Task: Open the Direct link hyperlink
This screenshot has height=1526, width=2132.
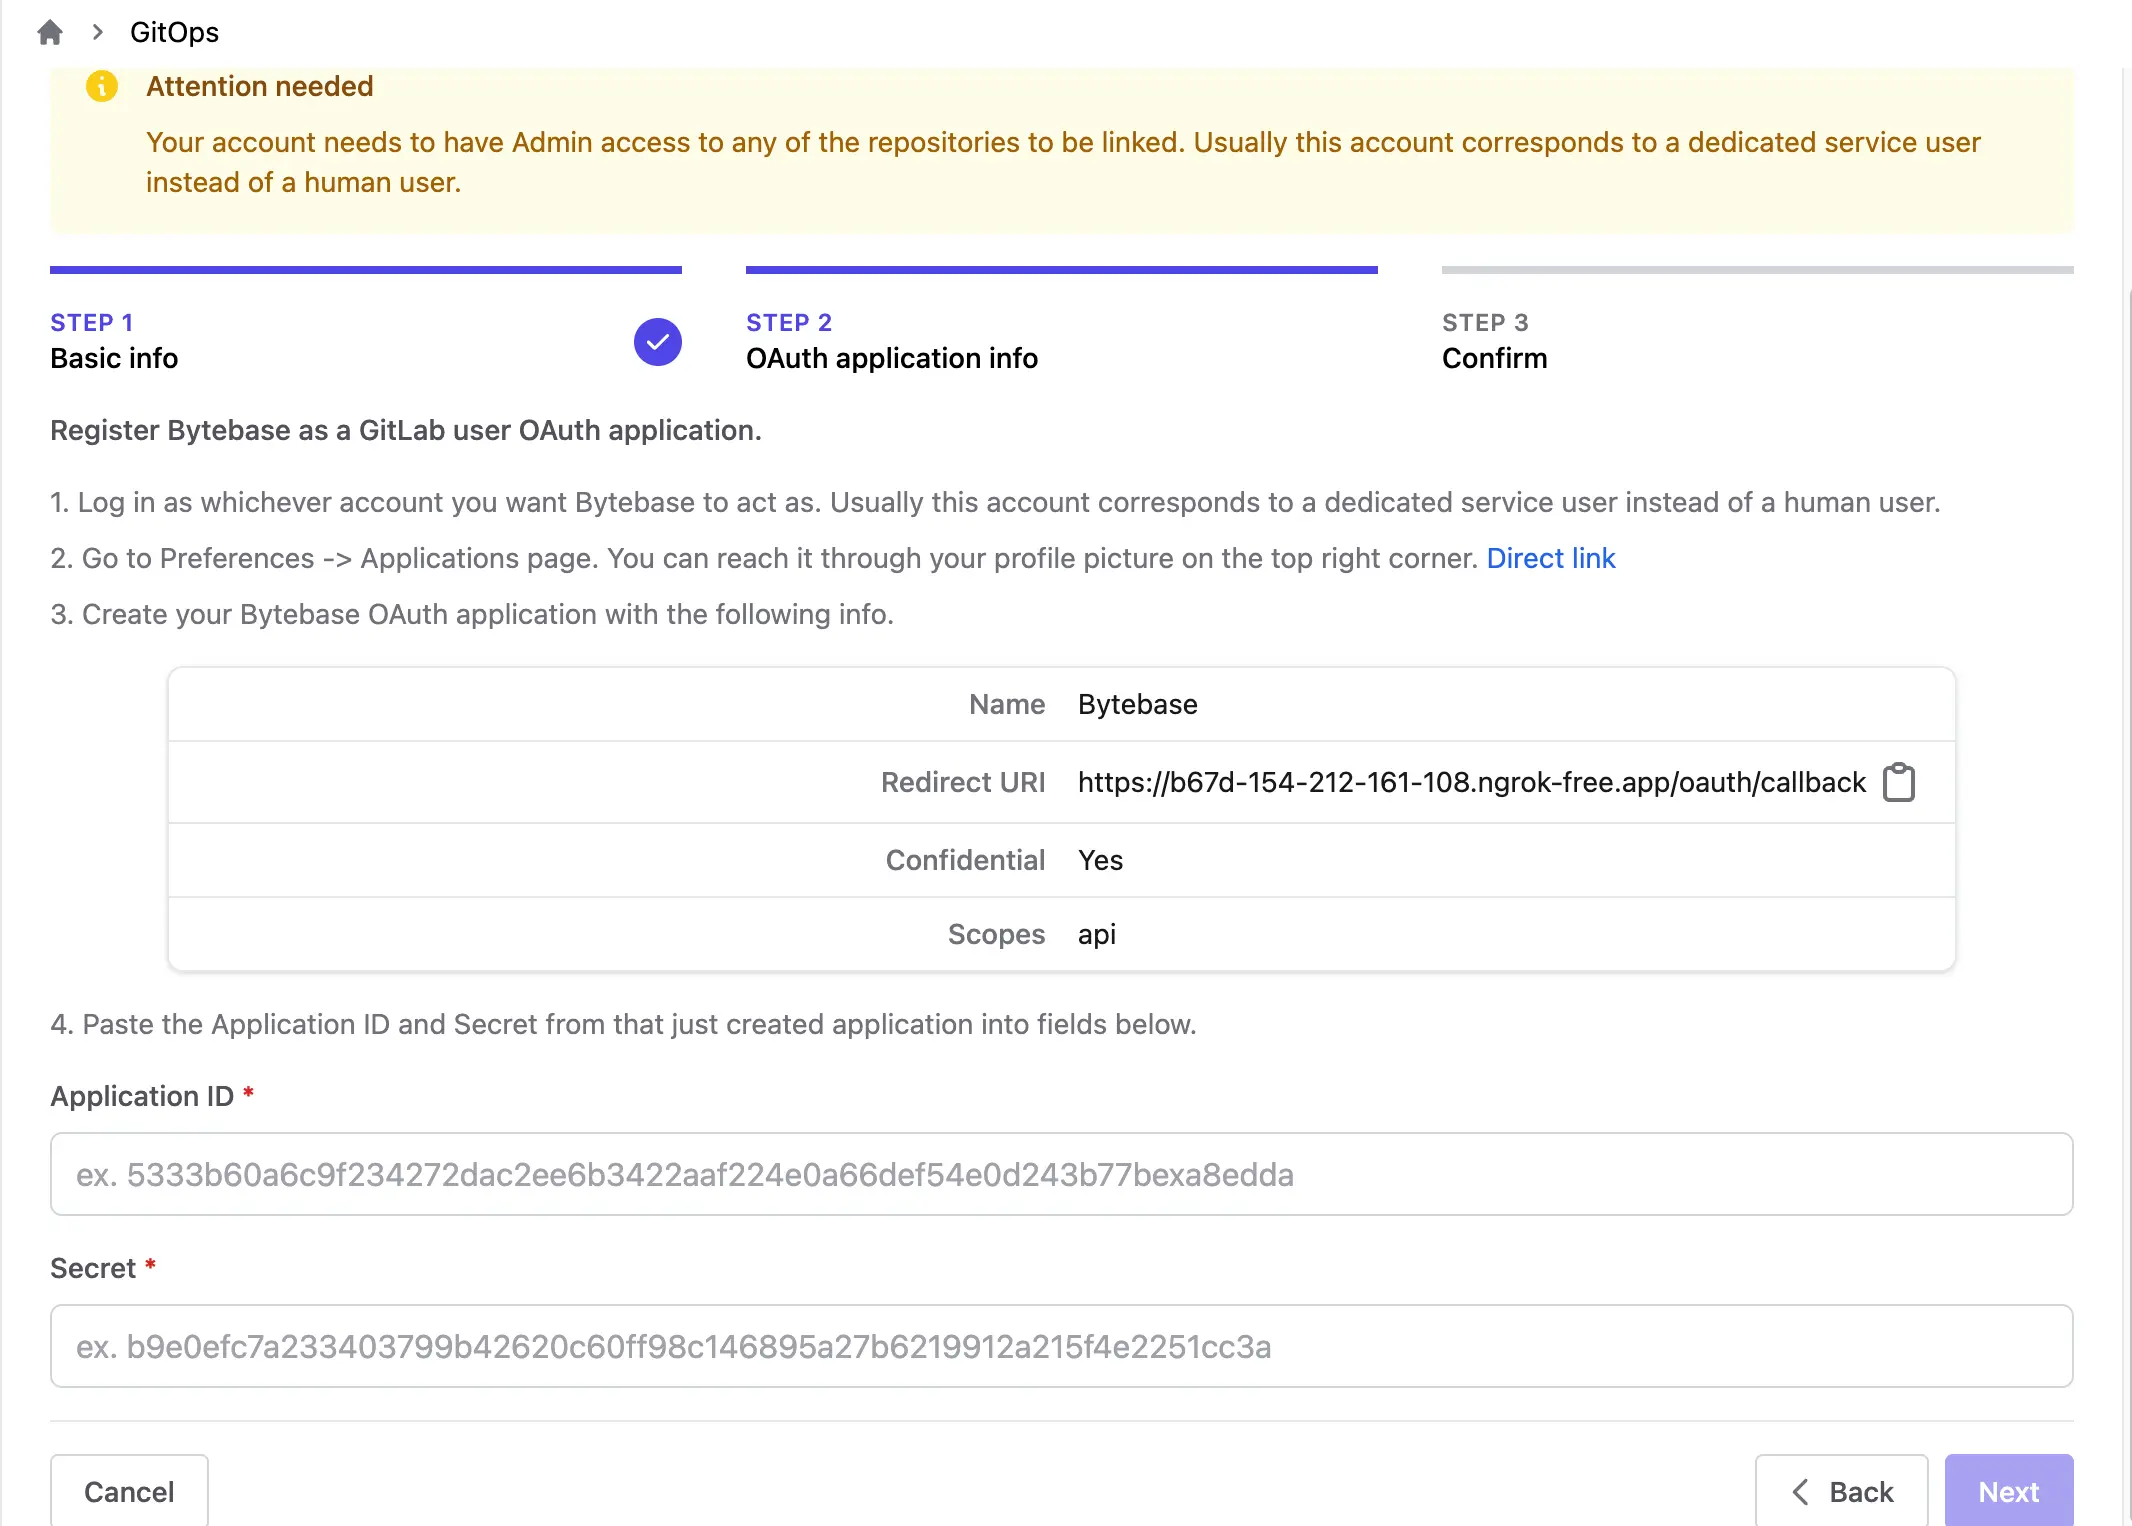Action: [1550, 558]
